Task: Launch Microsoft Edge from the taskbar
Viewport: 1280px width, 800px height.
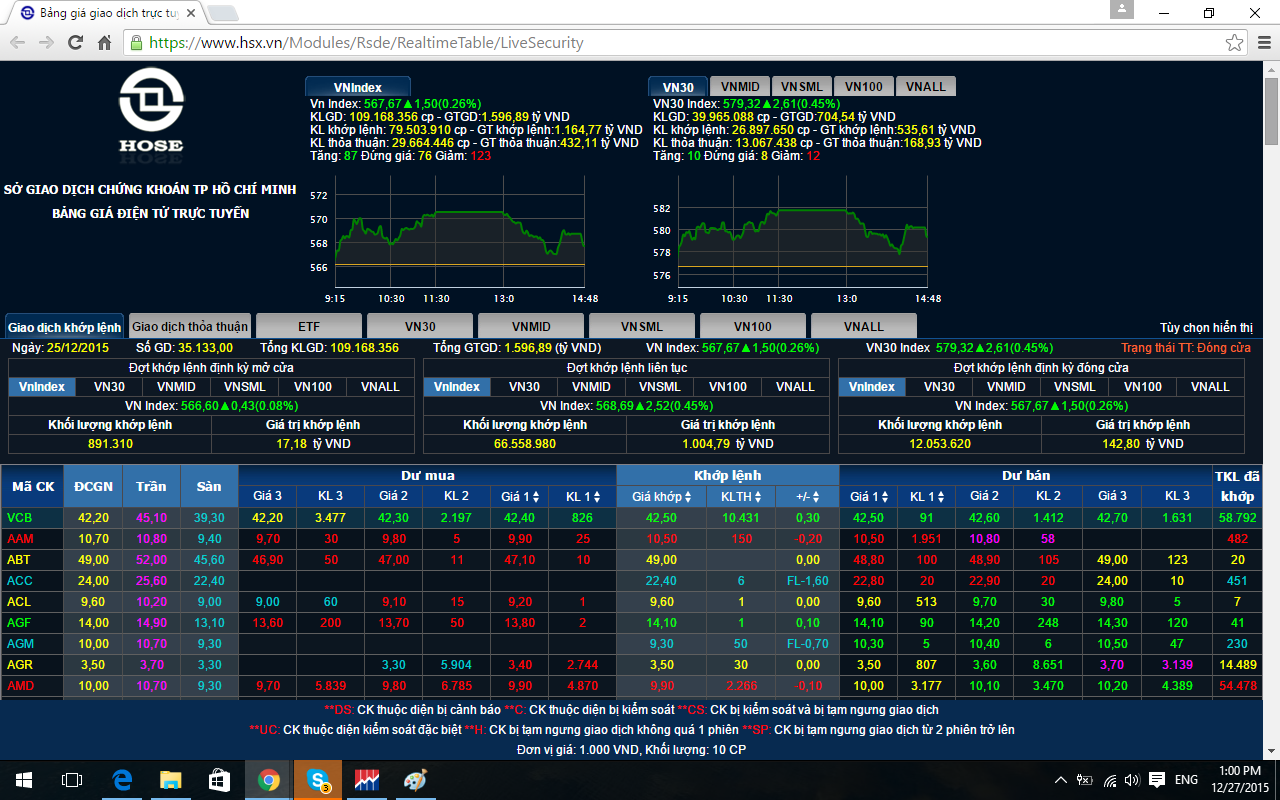Action: click(123, 780)
